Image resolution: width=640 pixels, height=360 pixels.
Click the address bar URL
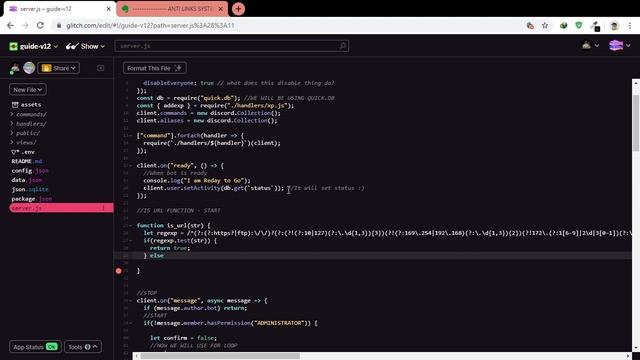click(x=150, y=25)
